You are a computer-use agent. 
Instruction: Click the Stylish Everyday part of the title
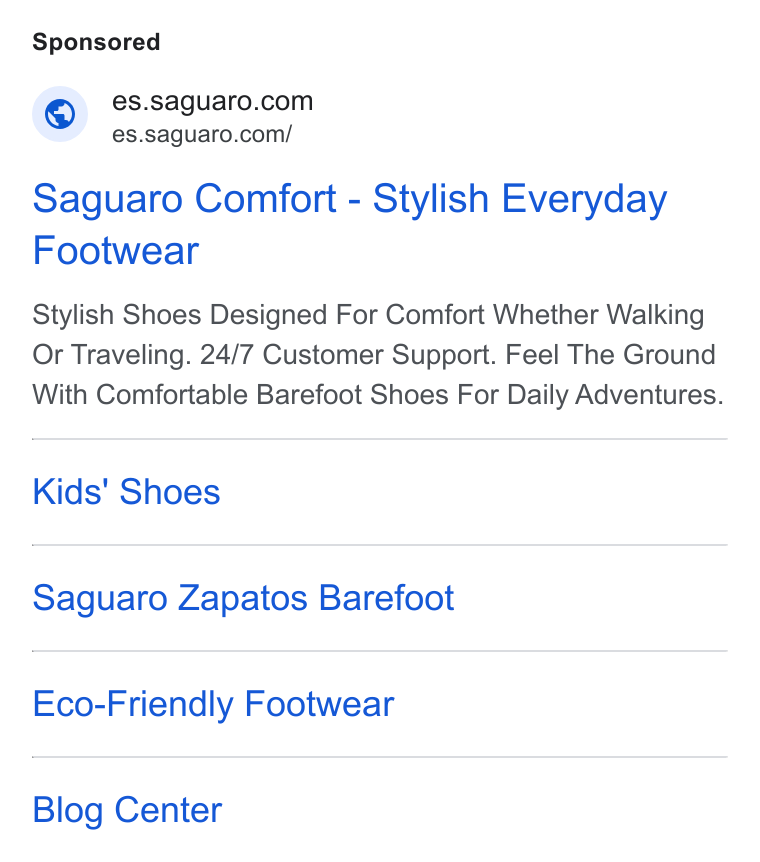click(520, 199)
